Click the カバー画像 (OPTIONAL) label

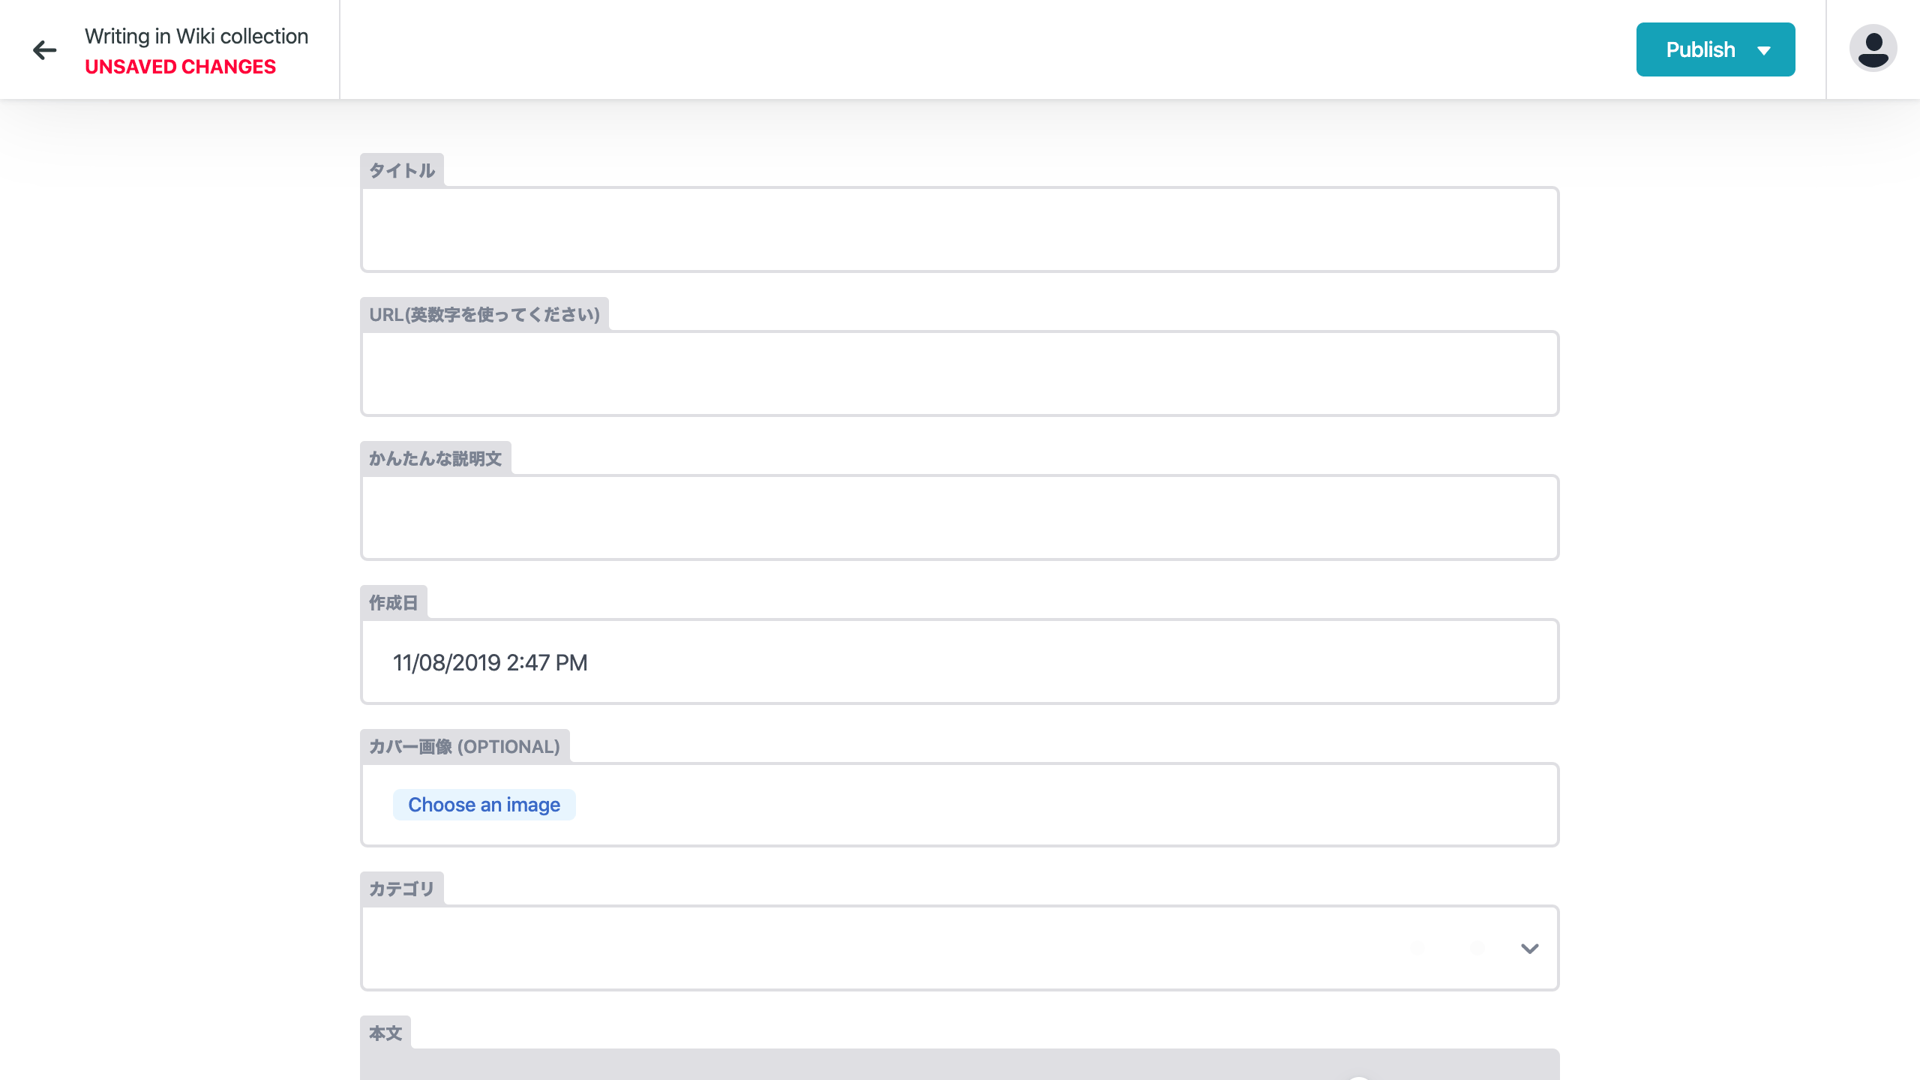tap(464, 746)
